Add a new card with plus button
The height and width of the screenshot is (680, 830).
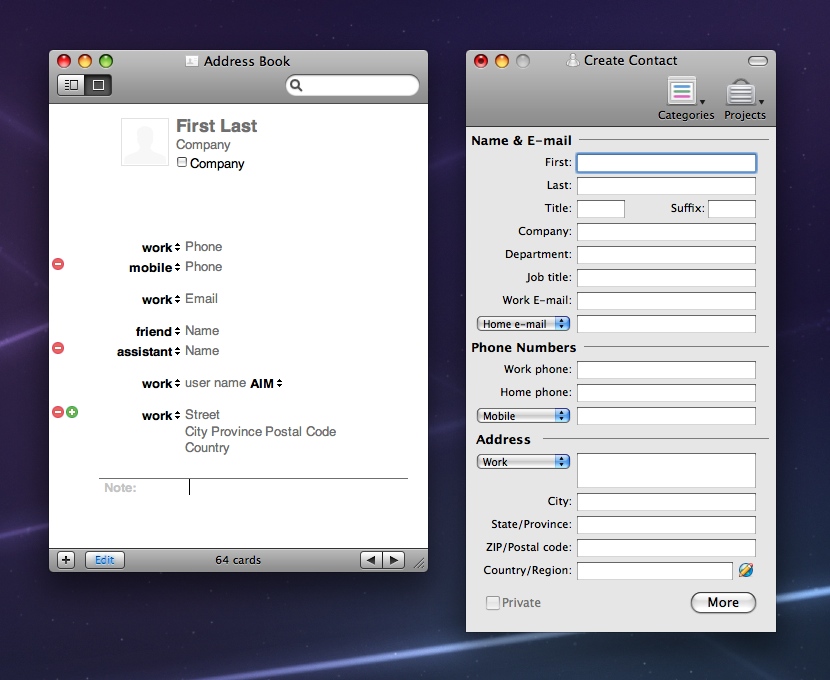pyautogui.click(x=66, y=560)
